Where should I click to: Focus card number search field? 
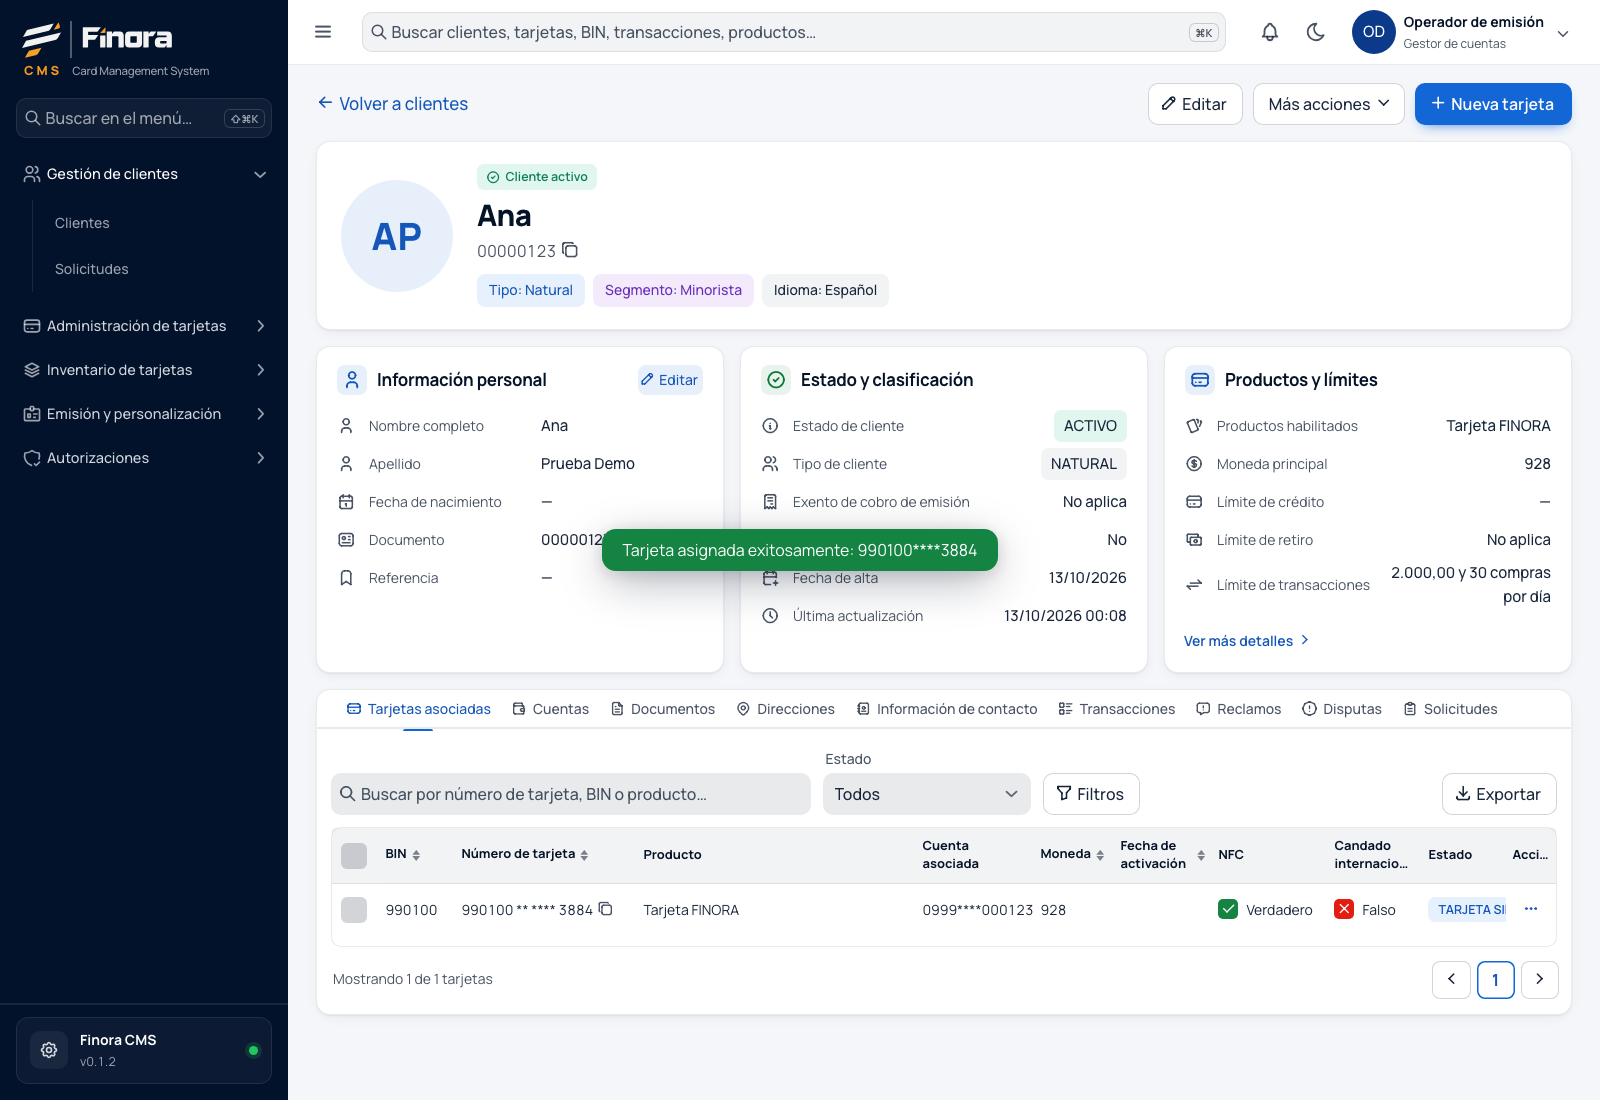[571, 794]
